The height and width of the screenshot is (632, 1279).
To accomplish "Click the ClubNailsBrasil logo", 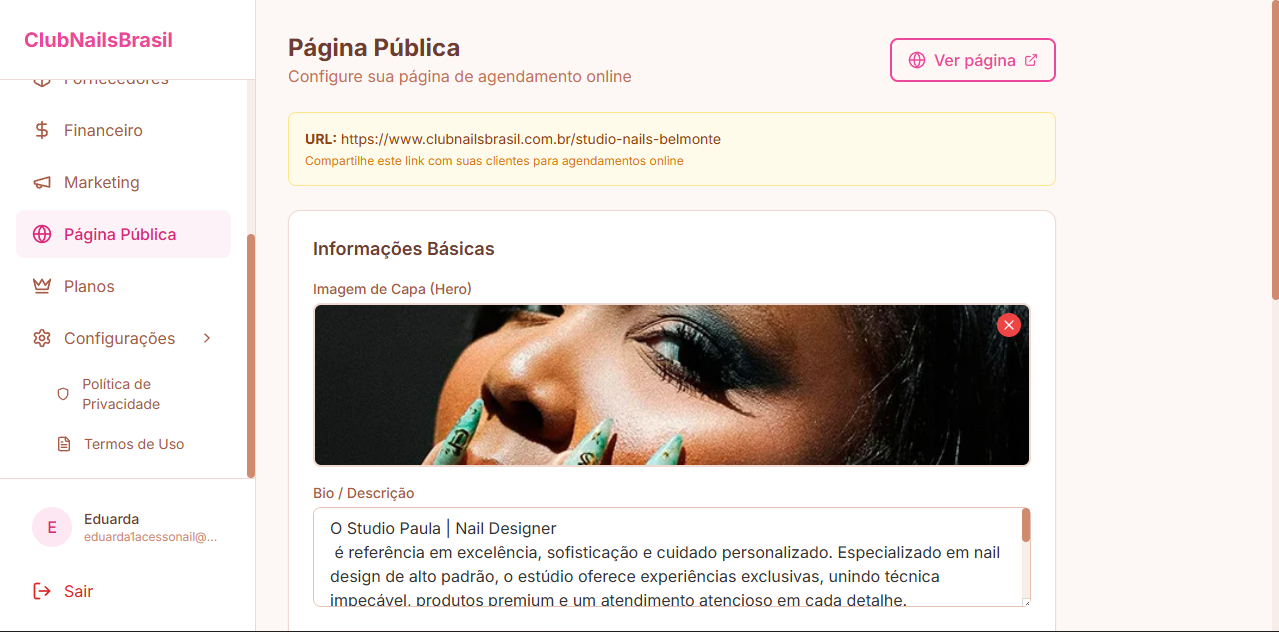I will 98,40.
